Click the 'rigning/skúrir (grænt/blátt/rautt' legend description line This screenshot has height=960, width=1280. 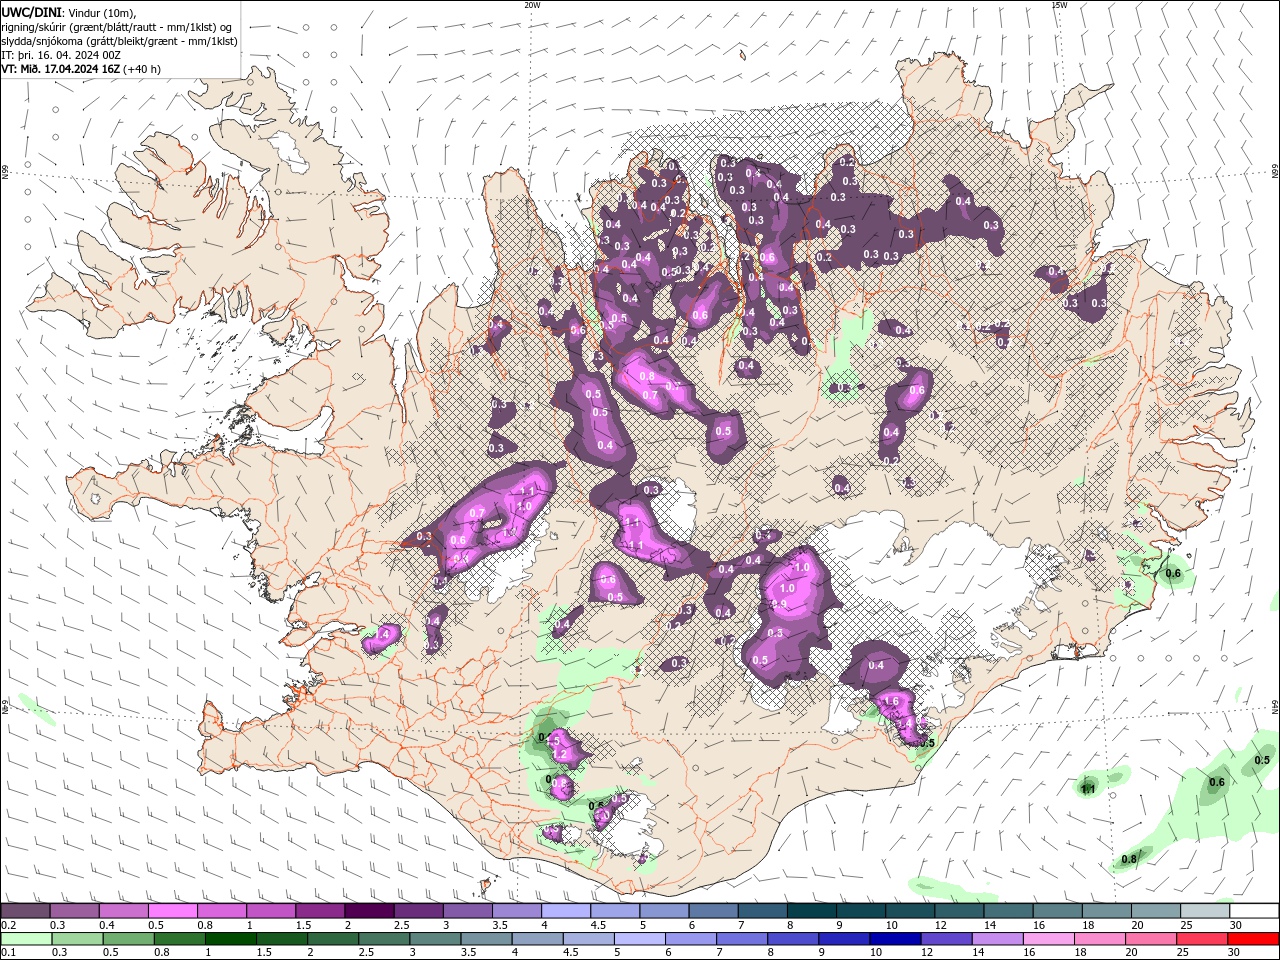(116, 27)
